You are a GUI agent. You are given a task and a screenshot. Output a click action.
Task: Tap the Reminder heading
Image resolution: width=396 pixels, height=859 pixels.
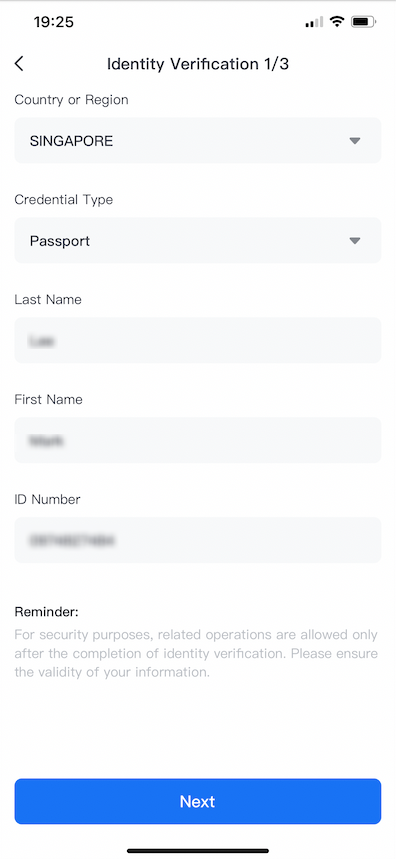click(47, 611)
